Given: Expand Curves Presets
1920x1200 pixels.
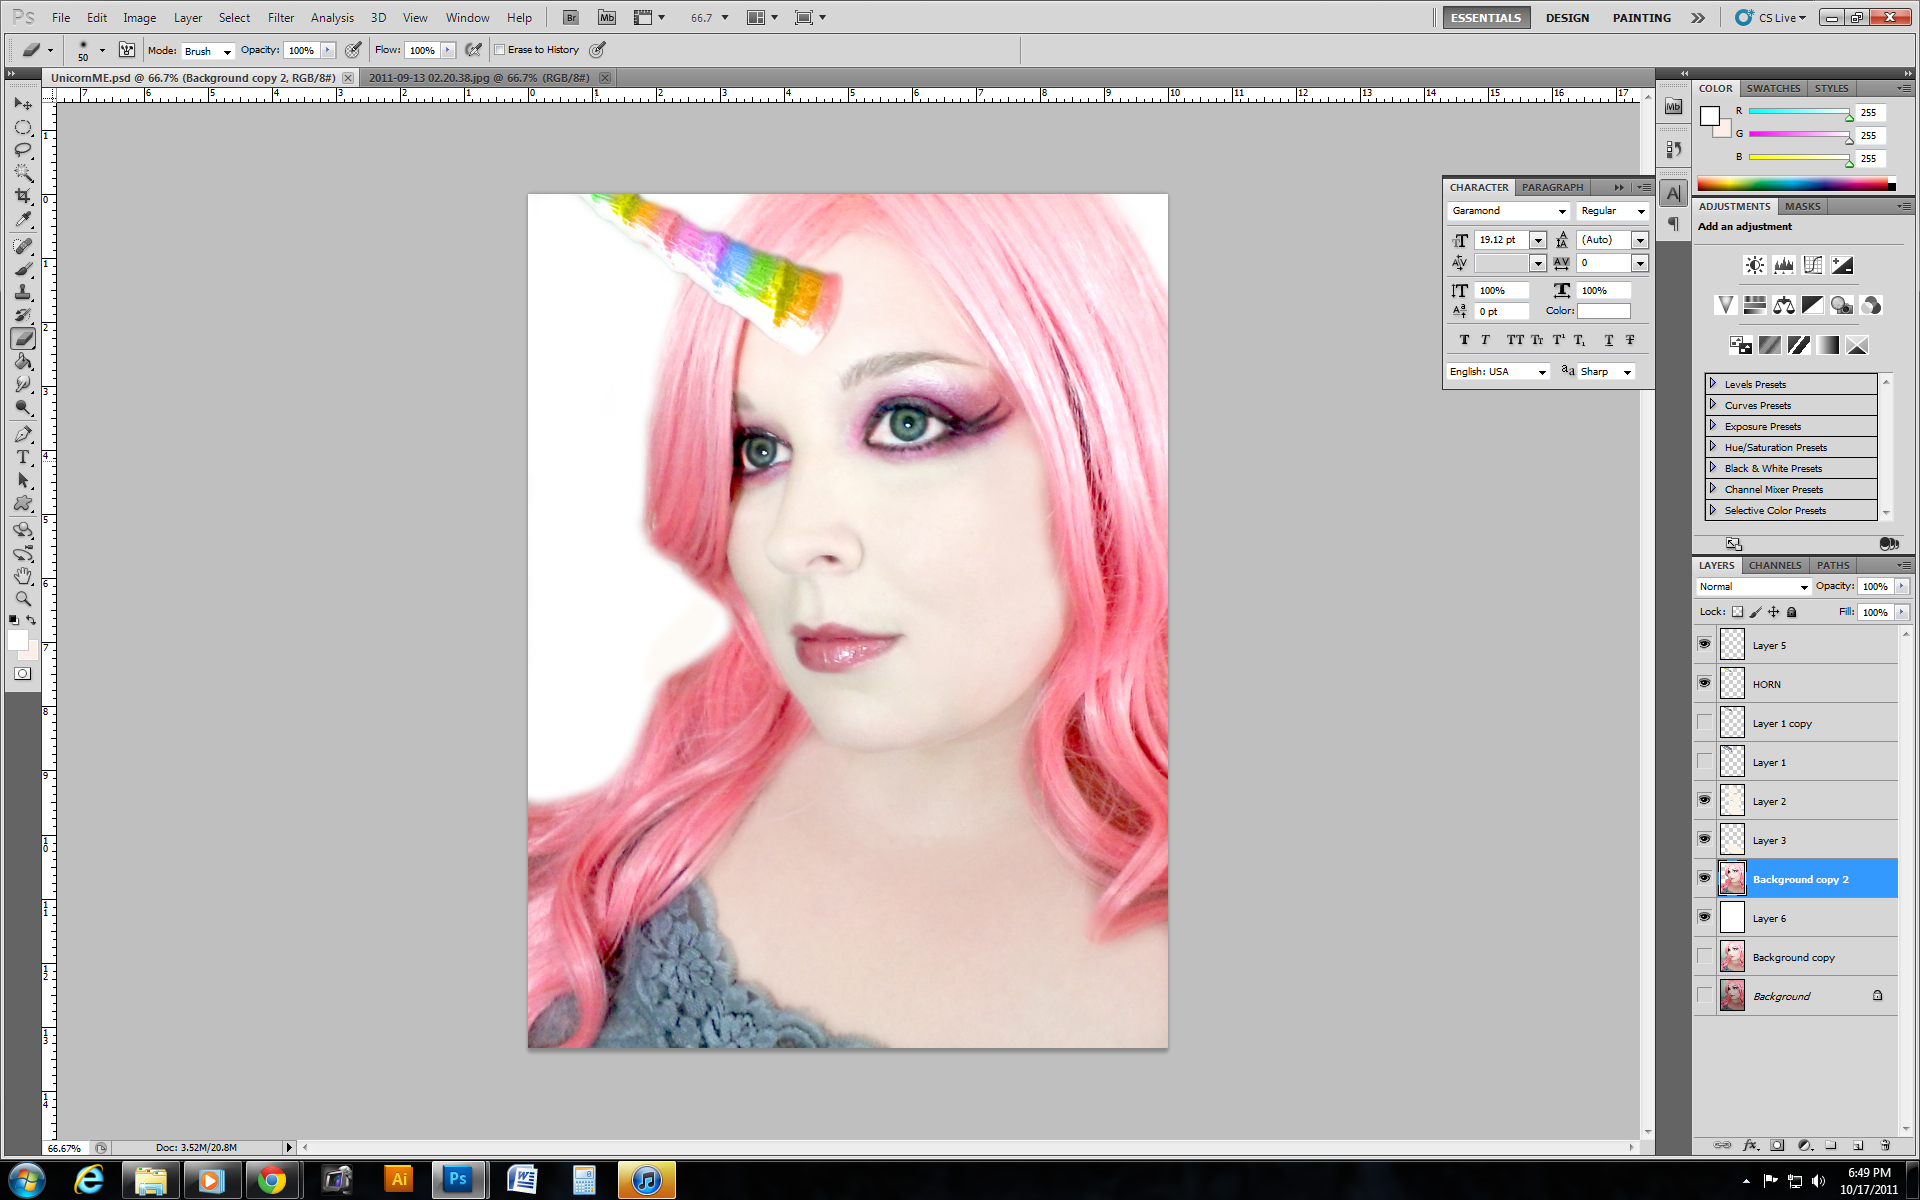Looking at the screenshot, I should tap(1713, 405).
